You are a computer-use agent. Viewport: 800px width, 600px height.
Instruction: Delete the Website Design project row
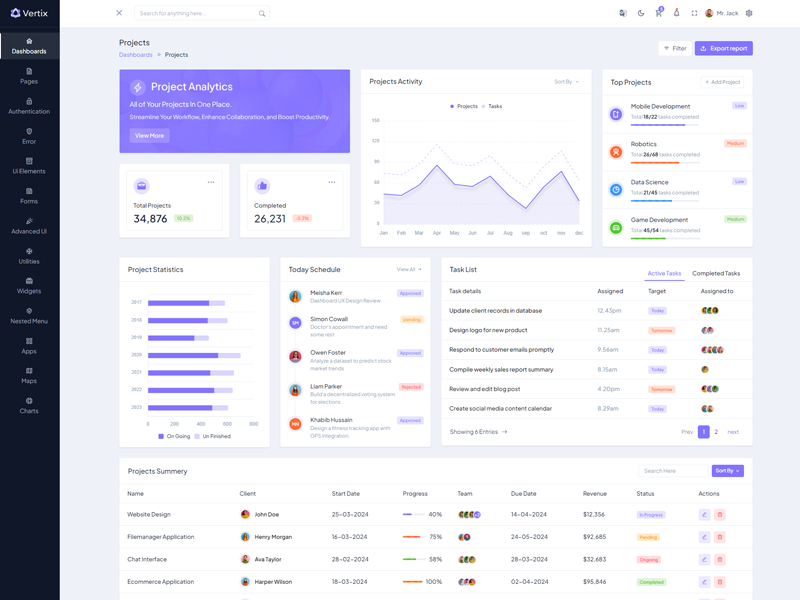tap(719, 514)
